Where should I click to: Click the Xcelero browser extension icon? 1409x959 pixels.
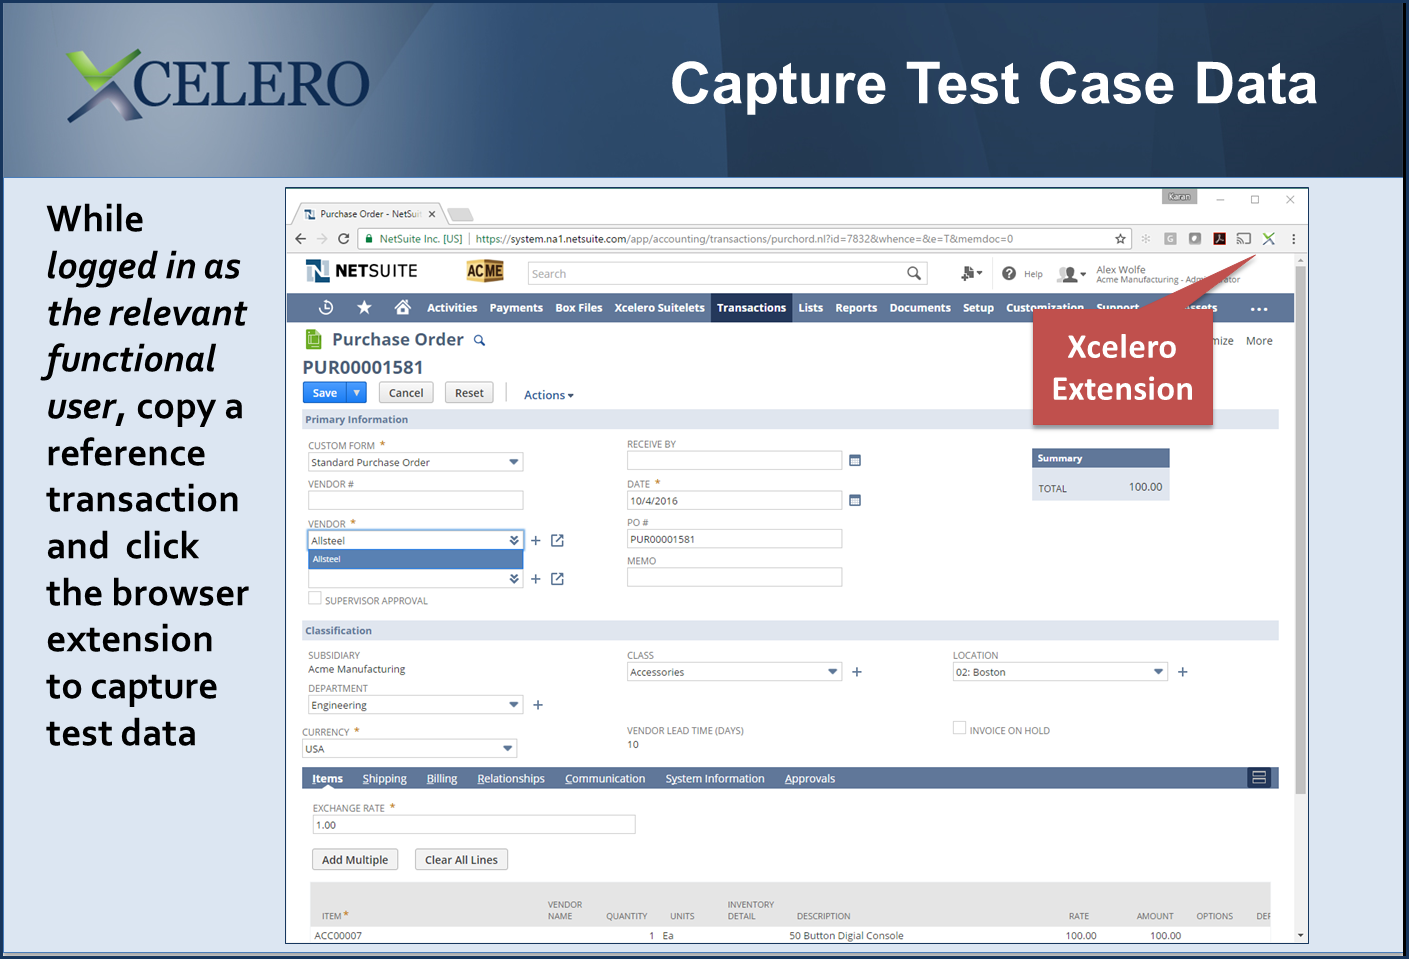pyautogui.click(x=1268, y=239)
